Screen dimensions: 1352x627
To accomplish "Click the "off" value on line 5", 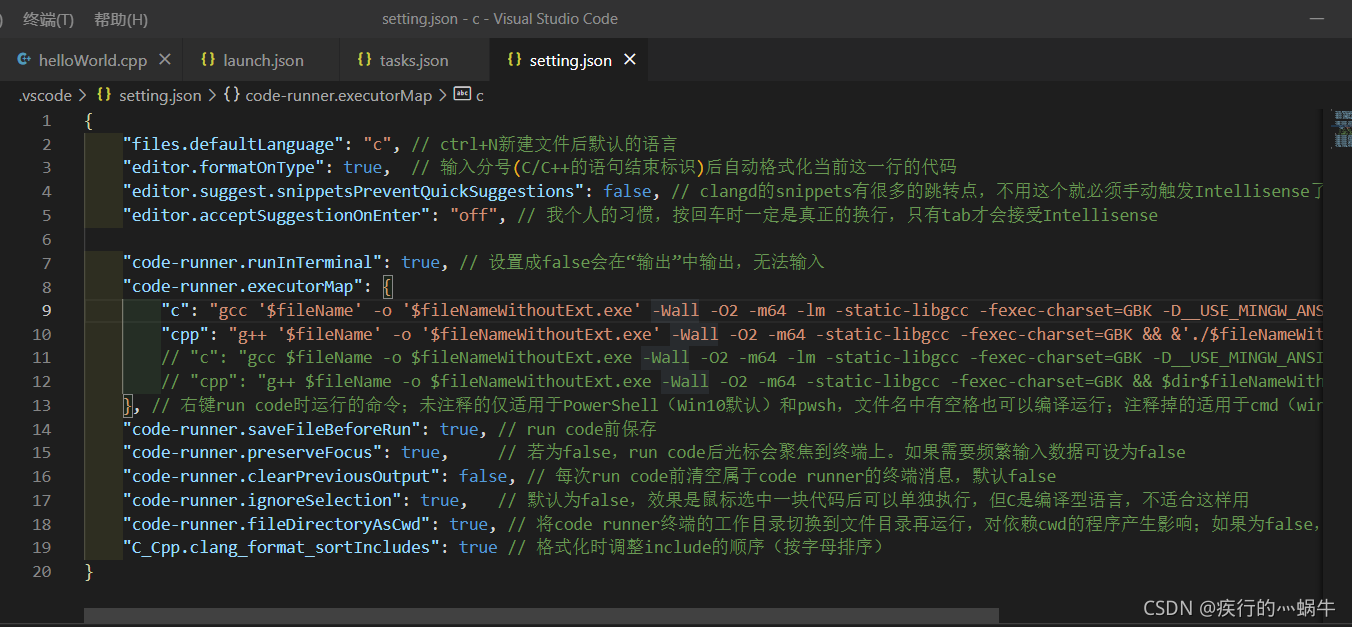I will click(x=474, y=215).
